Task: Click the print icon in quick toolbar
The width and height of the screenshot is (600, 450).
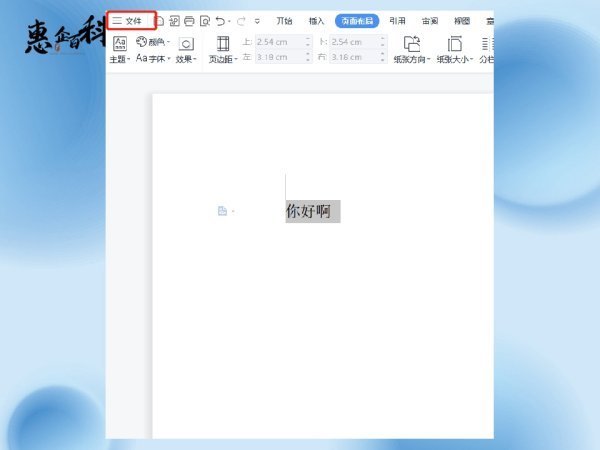Action: 189,20
